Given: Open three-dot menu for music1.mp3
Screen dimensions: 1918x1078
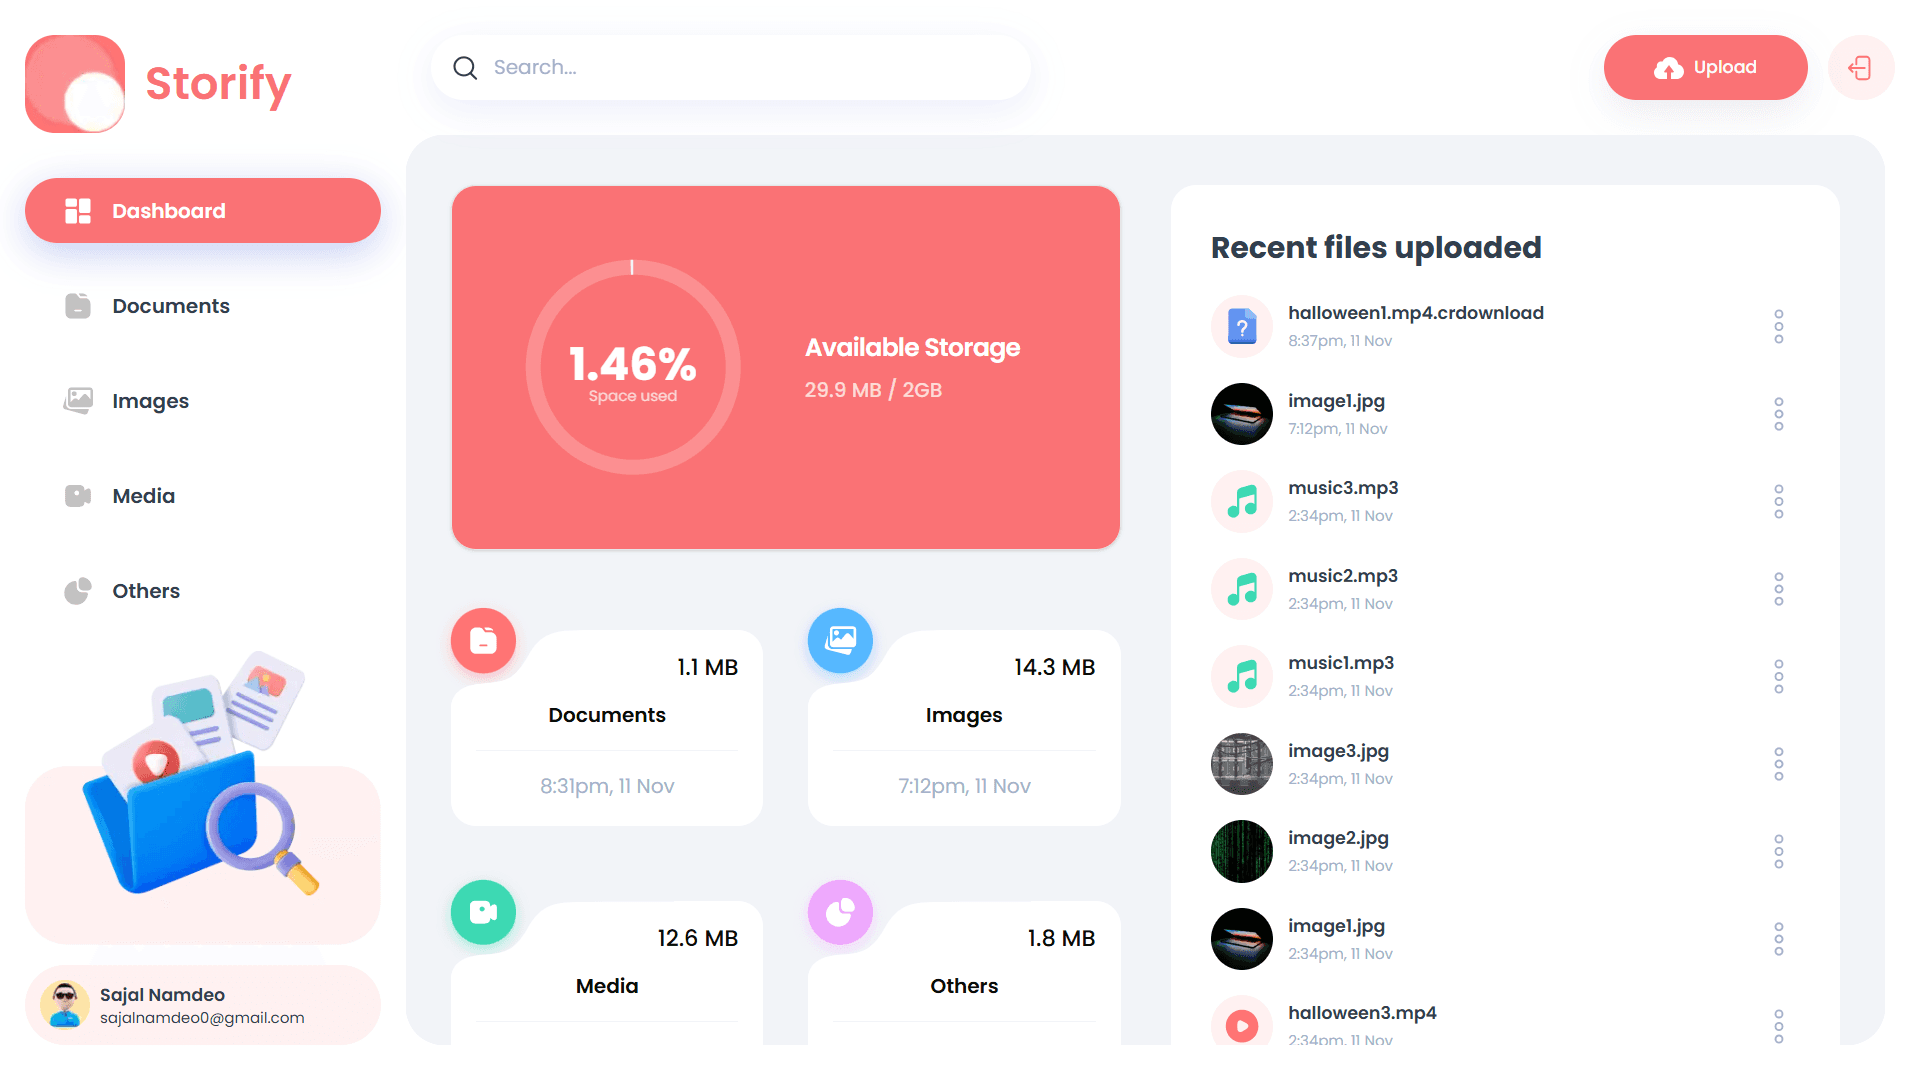Looking at the screenshot, I should pos(1778,677).
